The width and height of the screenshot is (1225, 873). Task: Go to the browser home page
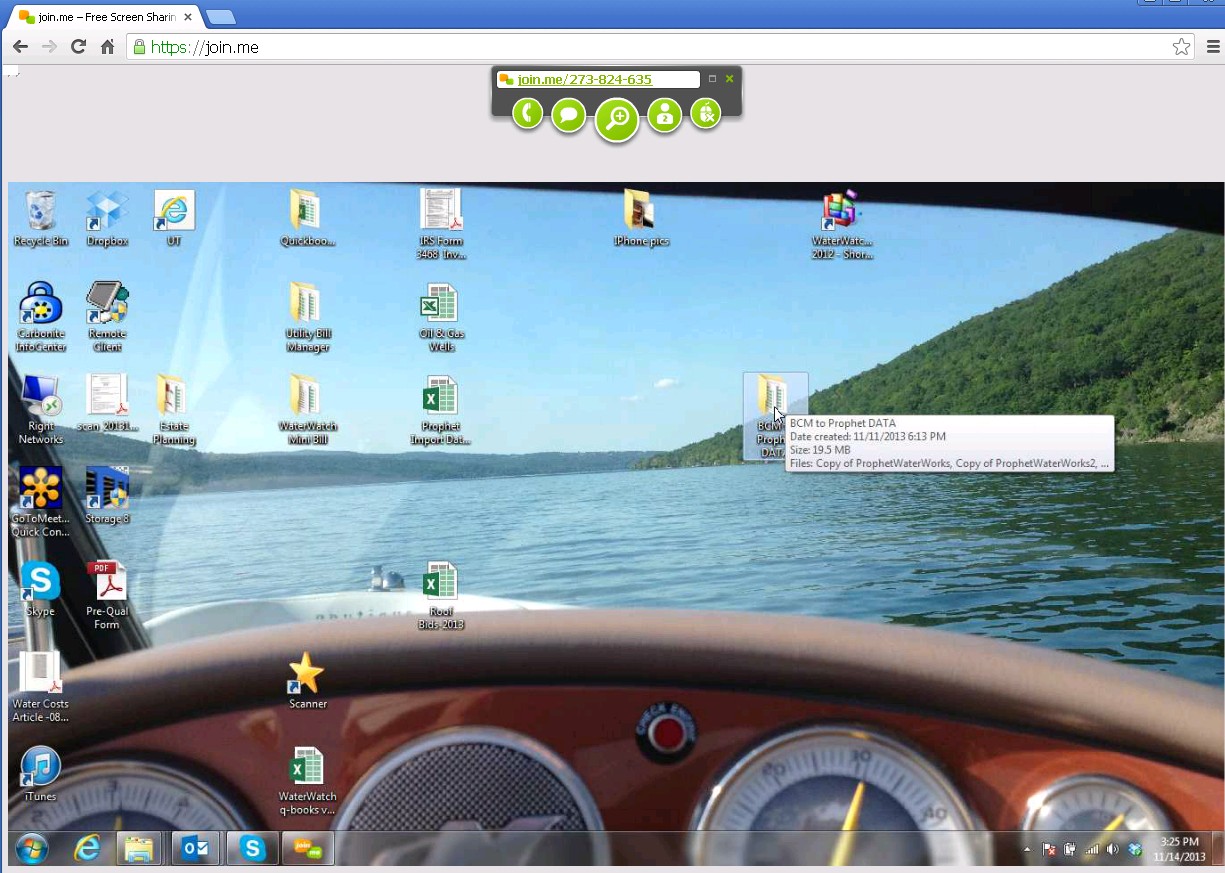(x=107, y=46)
